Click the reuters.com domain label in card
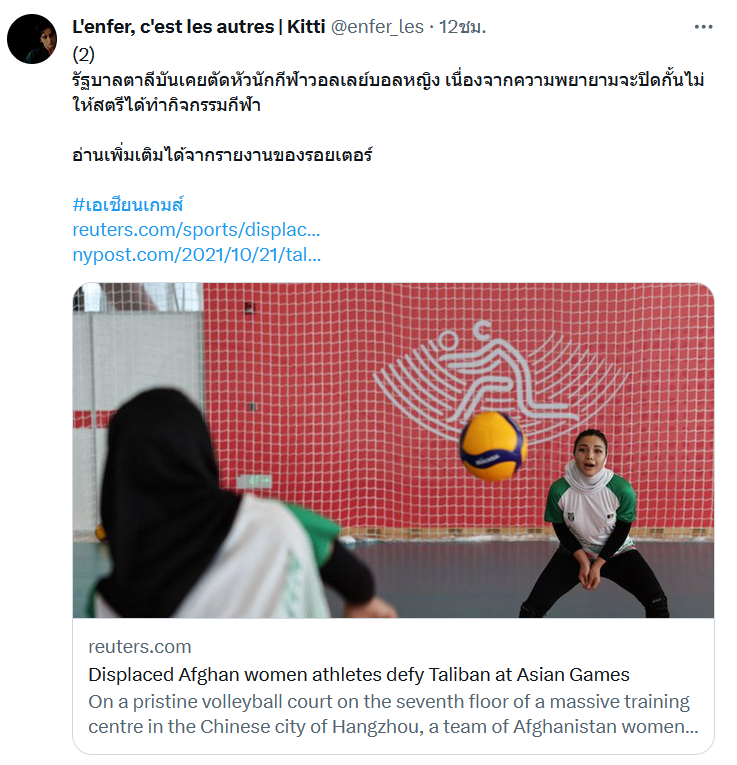Screen dimensions: 737x765 tap(139, 646)
